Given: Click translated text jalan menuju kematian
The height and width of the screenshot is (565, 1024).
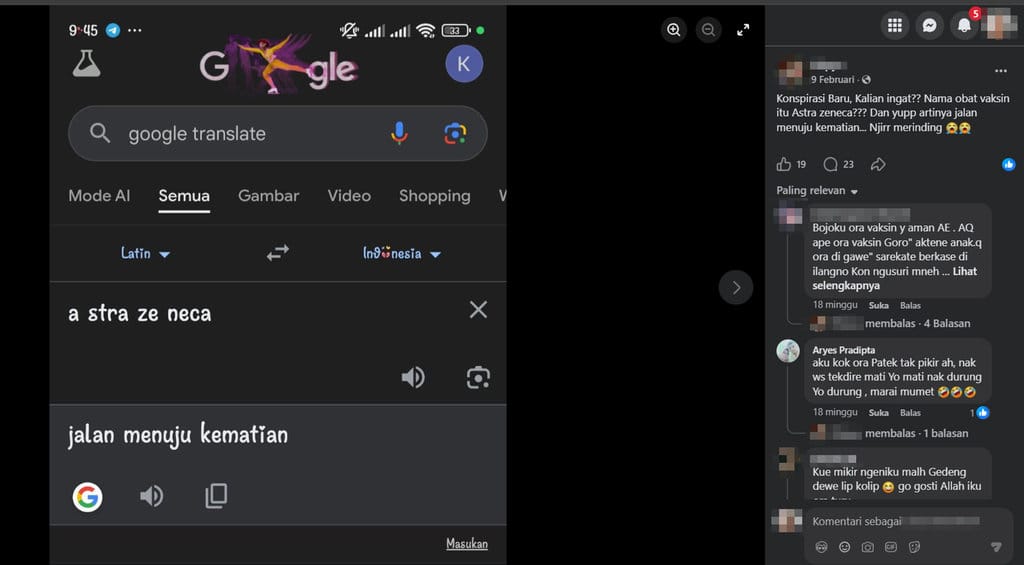Looking at the screenshot, I should click(x=178, y=434).
